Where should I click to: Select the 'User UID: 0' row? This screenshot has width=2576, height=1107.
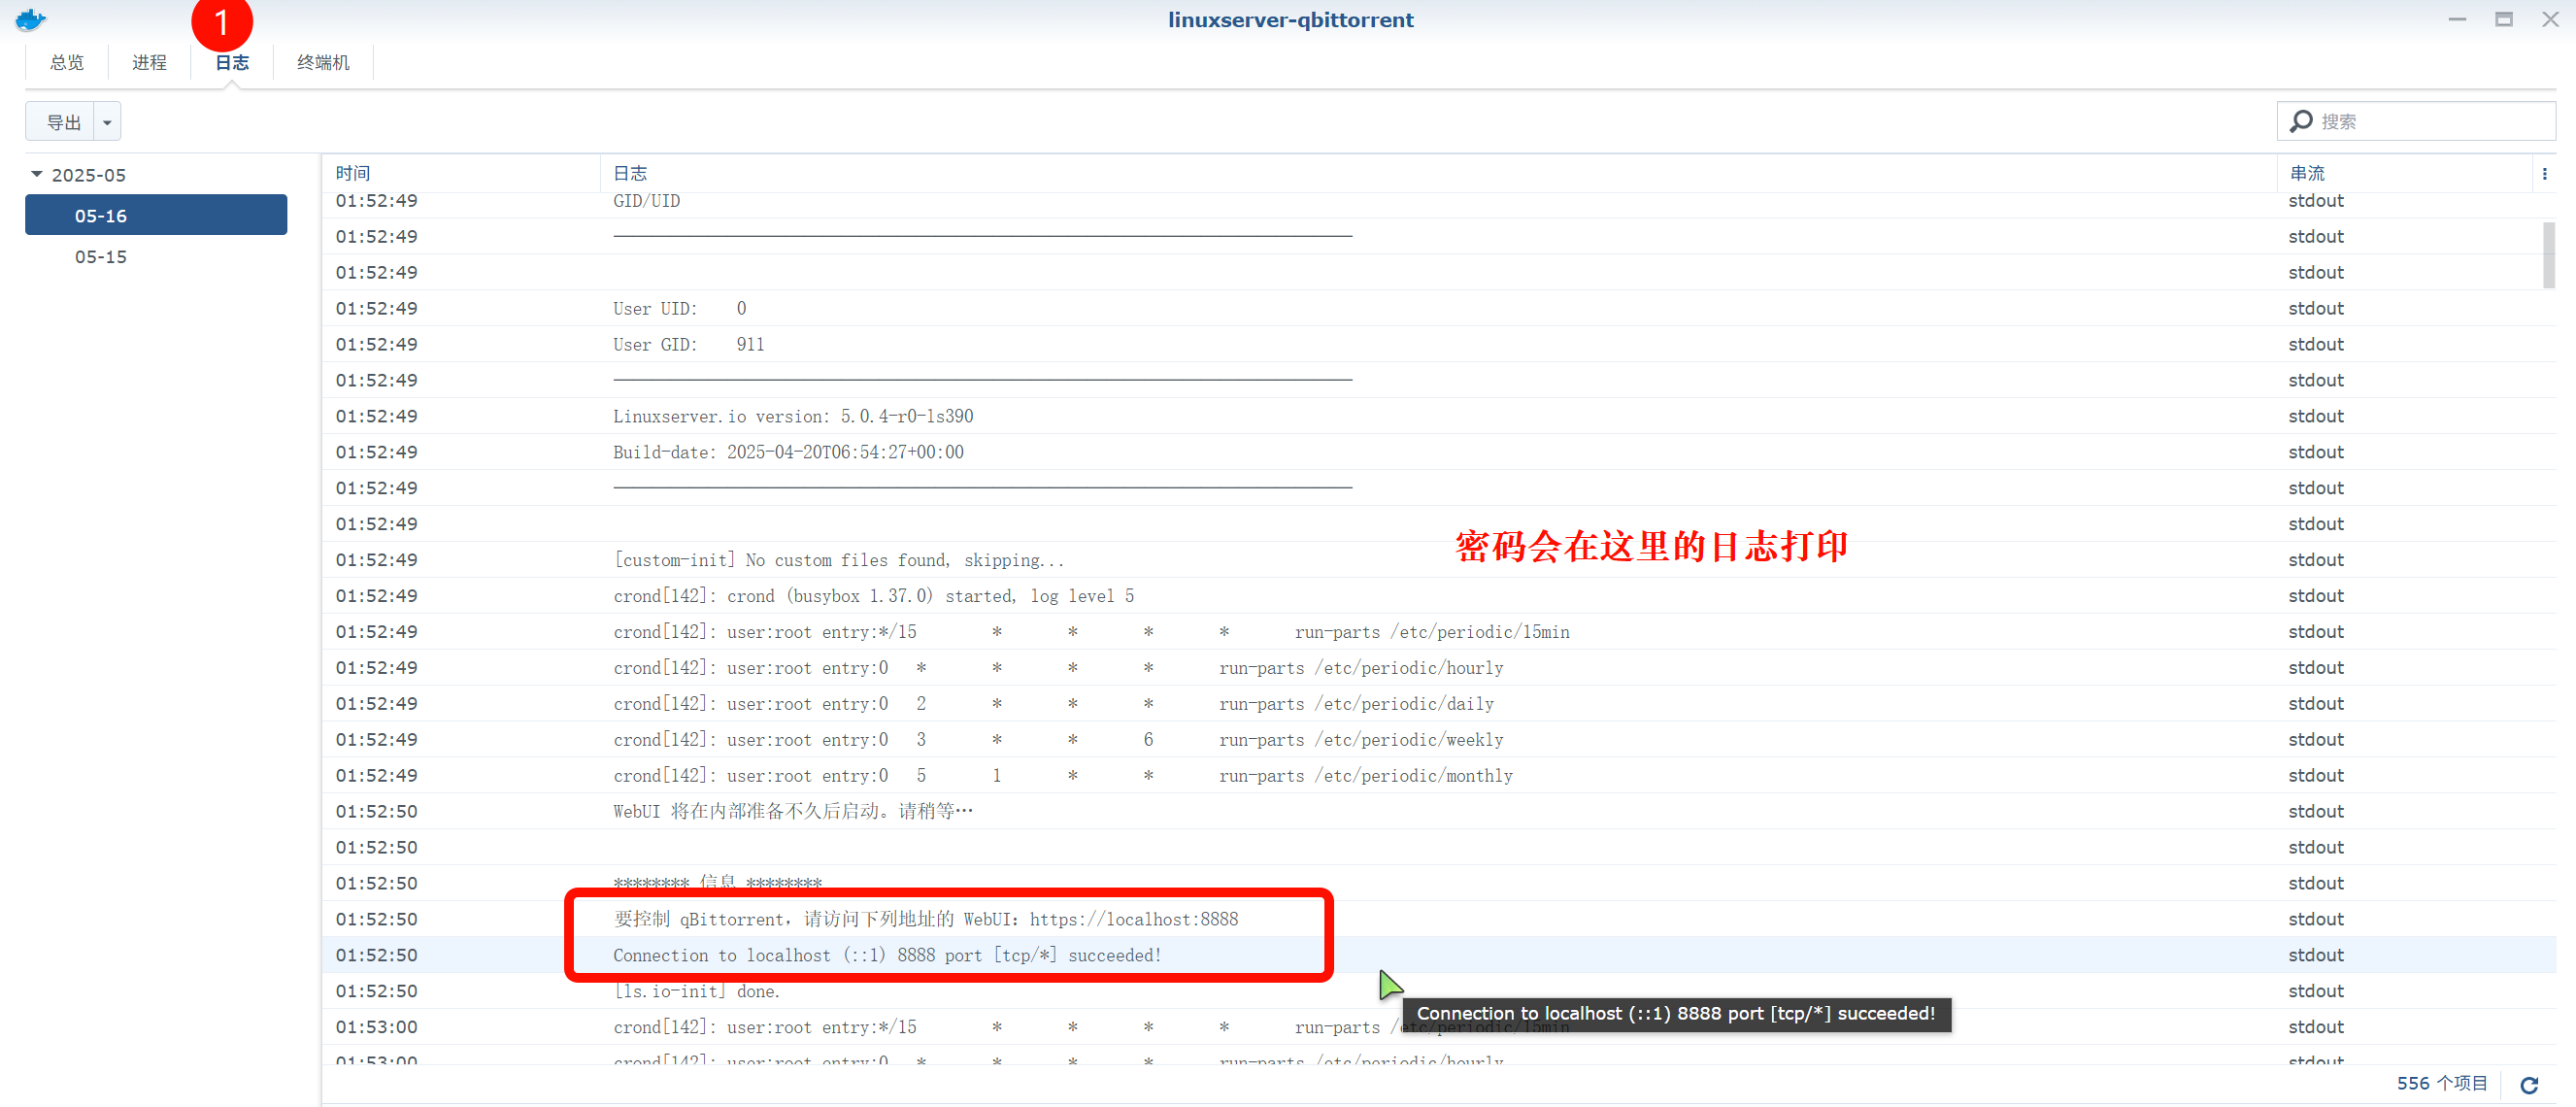[1438, 308]
